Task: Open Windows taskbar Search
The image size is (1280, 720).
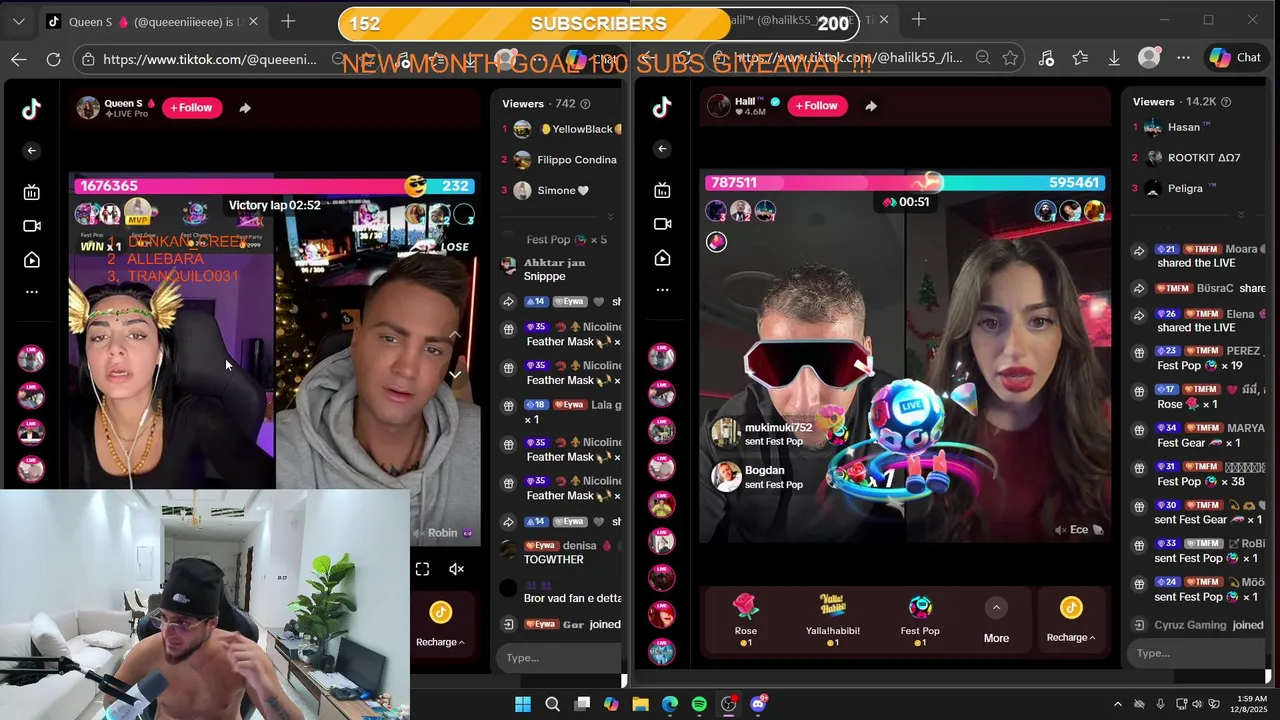Action: pyautogui.click(x=552, y=704)
